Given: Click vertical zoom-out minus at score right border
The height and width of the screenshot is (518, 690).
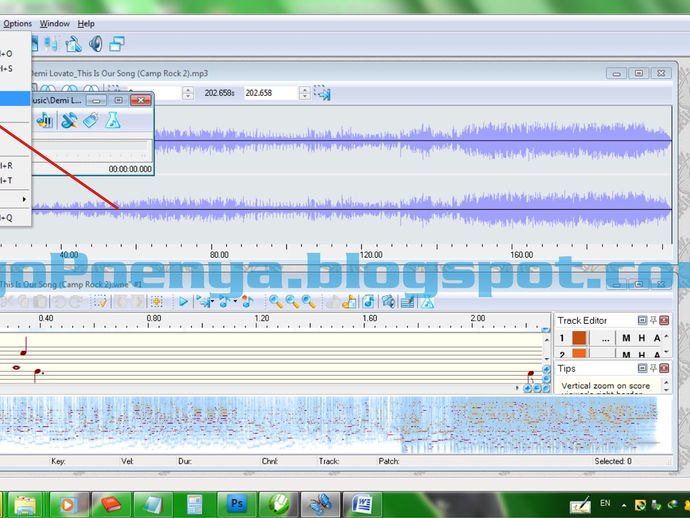Looking at the screenshot, I should pos(547,379).
